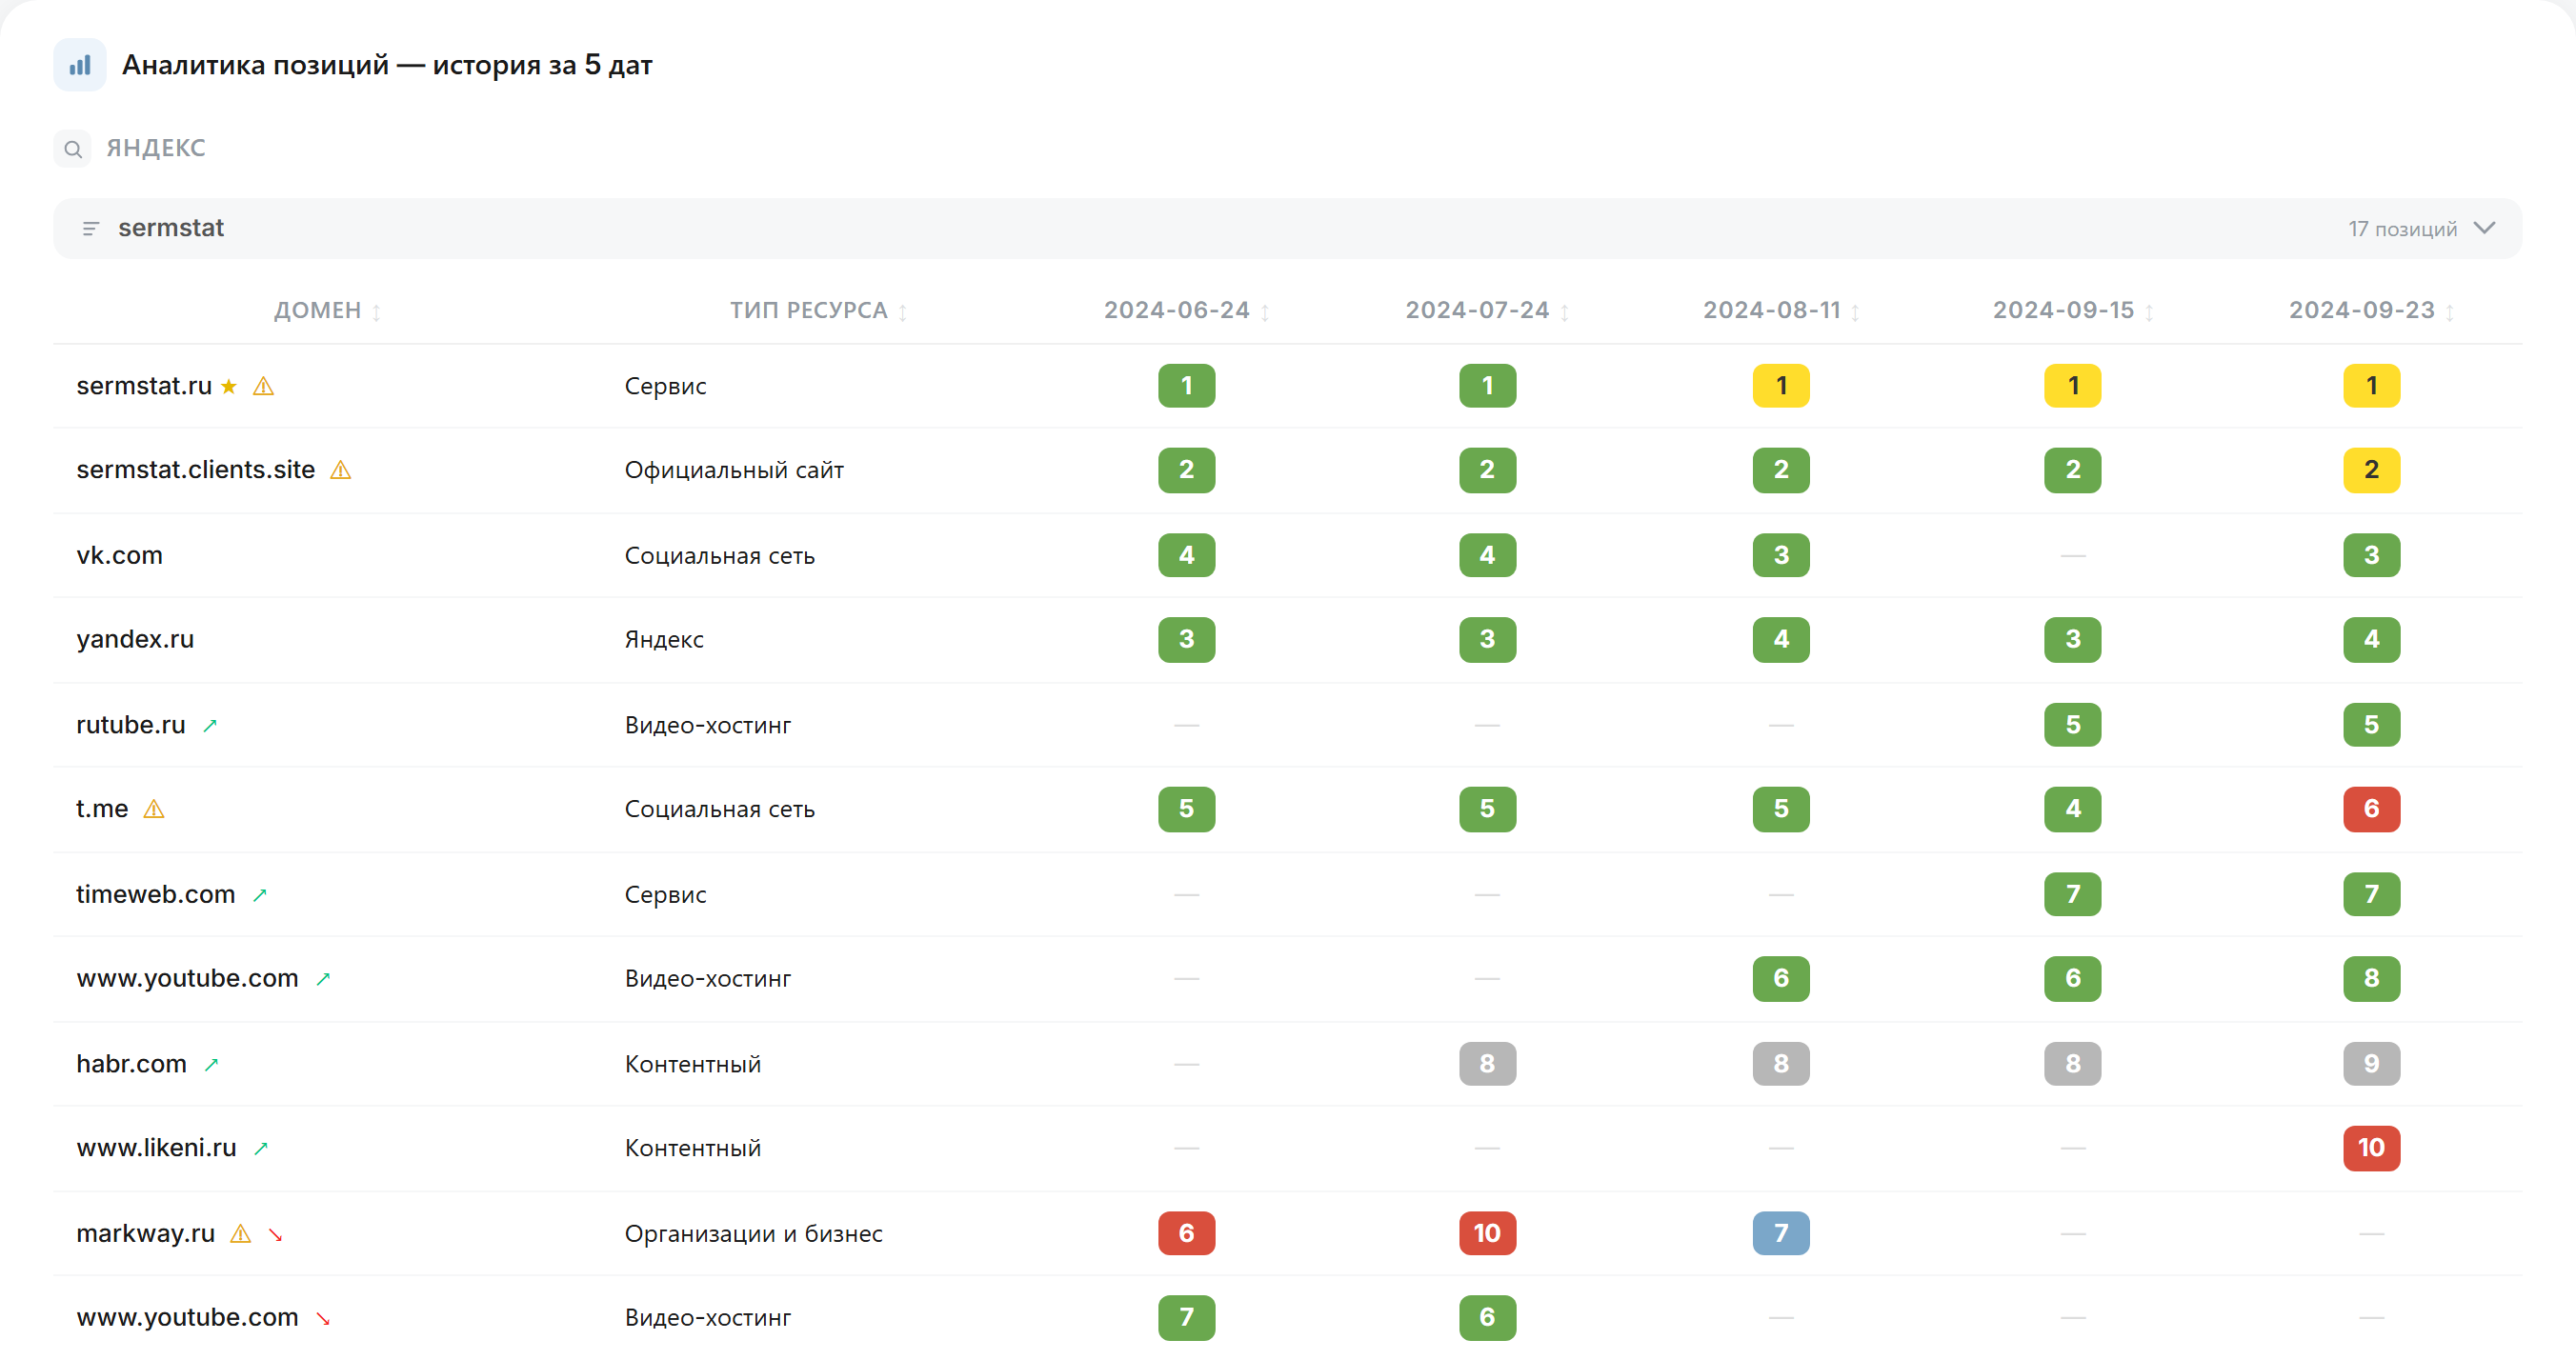
Task: Click the warning triangle next to markway.ru
Action: (241, 1234)
